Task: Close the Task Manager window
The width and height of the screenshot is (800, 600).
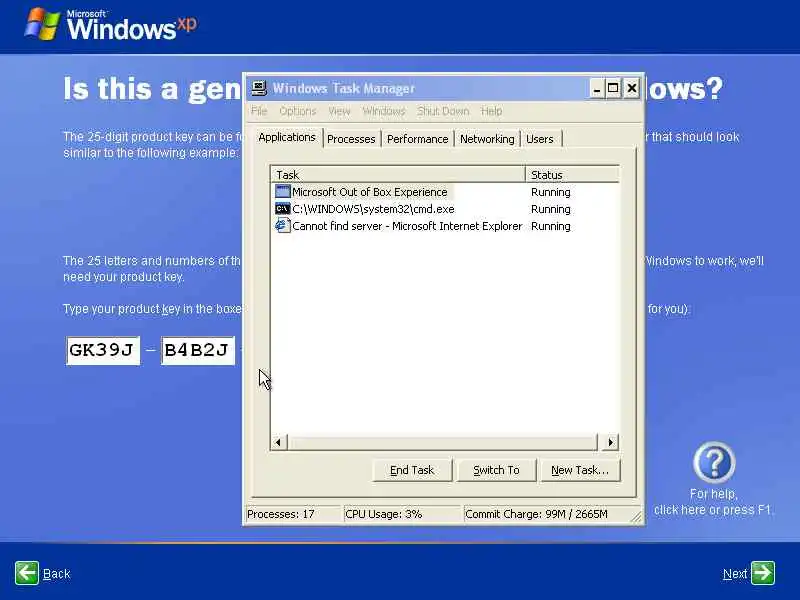Action: coord(632,89)
